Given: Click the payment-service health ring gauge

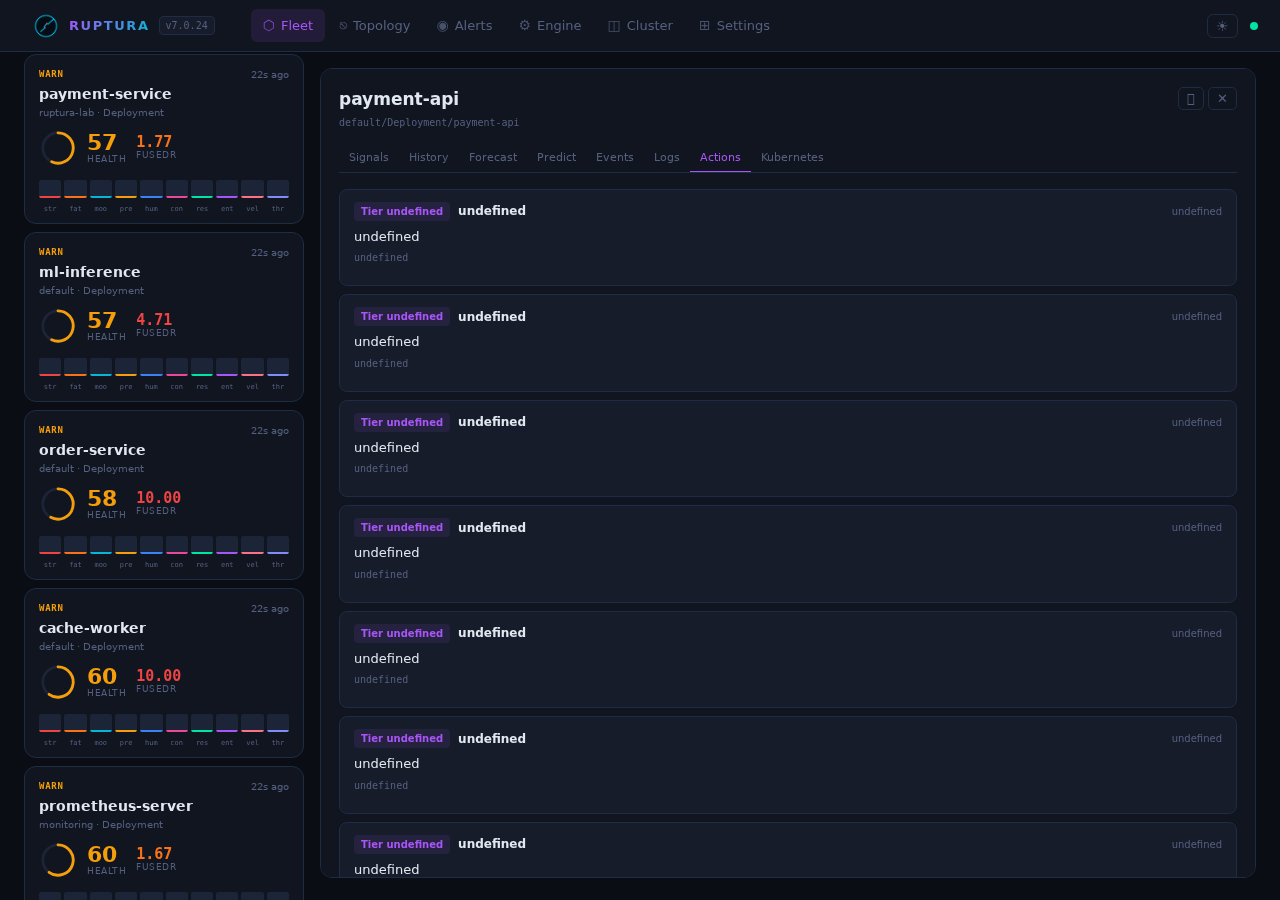Looking at the screenshot, I should click(x=58, y=148).
